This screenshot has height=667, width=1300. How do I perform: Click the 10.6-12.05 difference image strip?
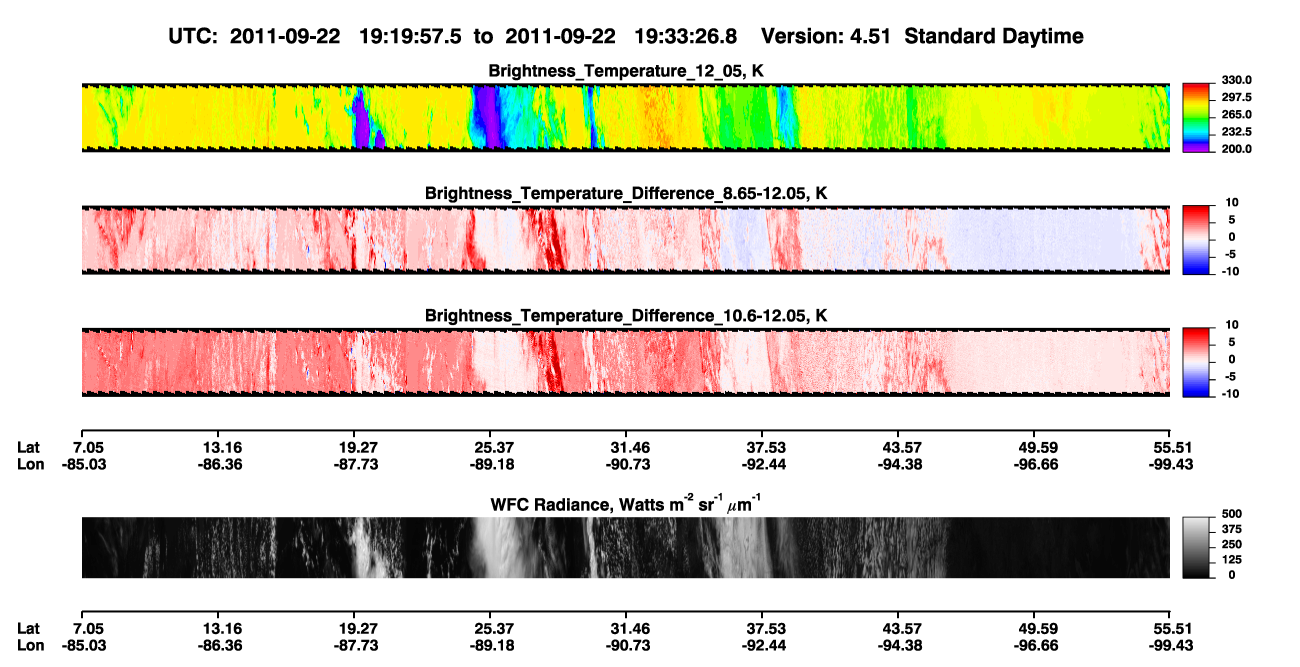tap(625, 362)
